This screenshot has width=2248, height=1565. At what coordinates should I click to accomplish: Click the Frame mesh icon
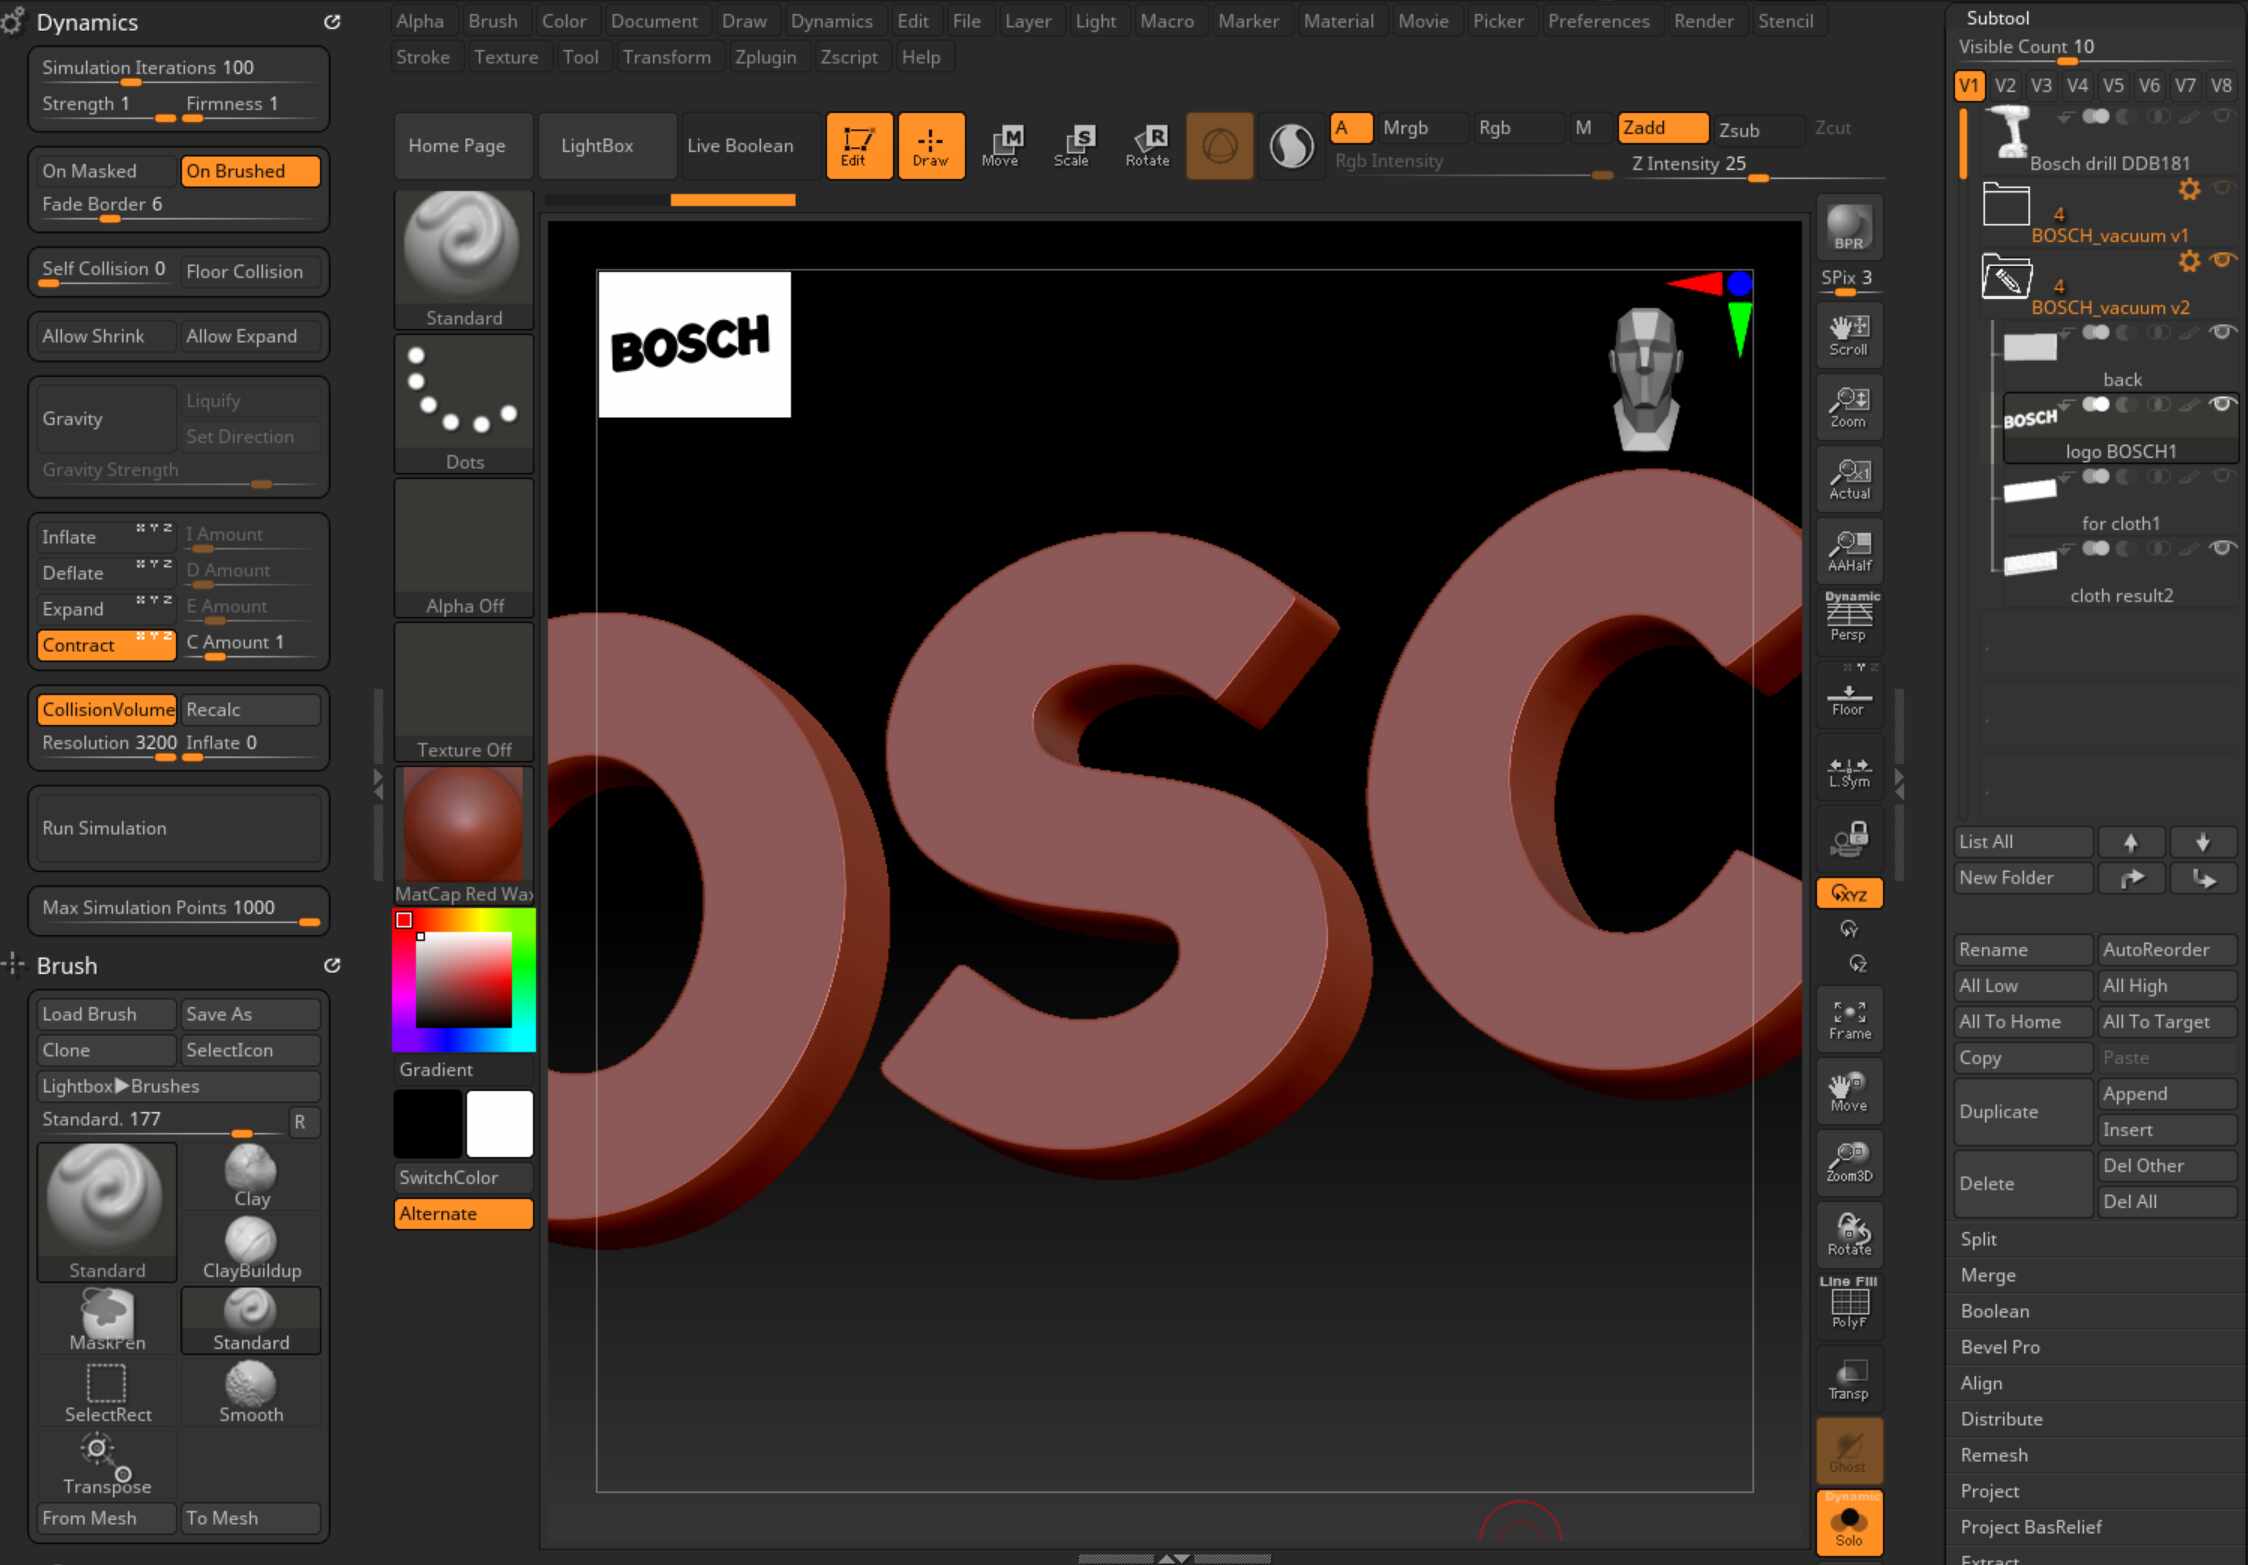(x=1849, y=1019)
